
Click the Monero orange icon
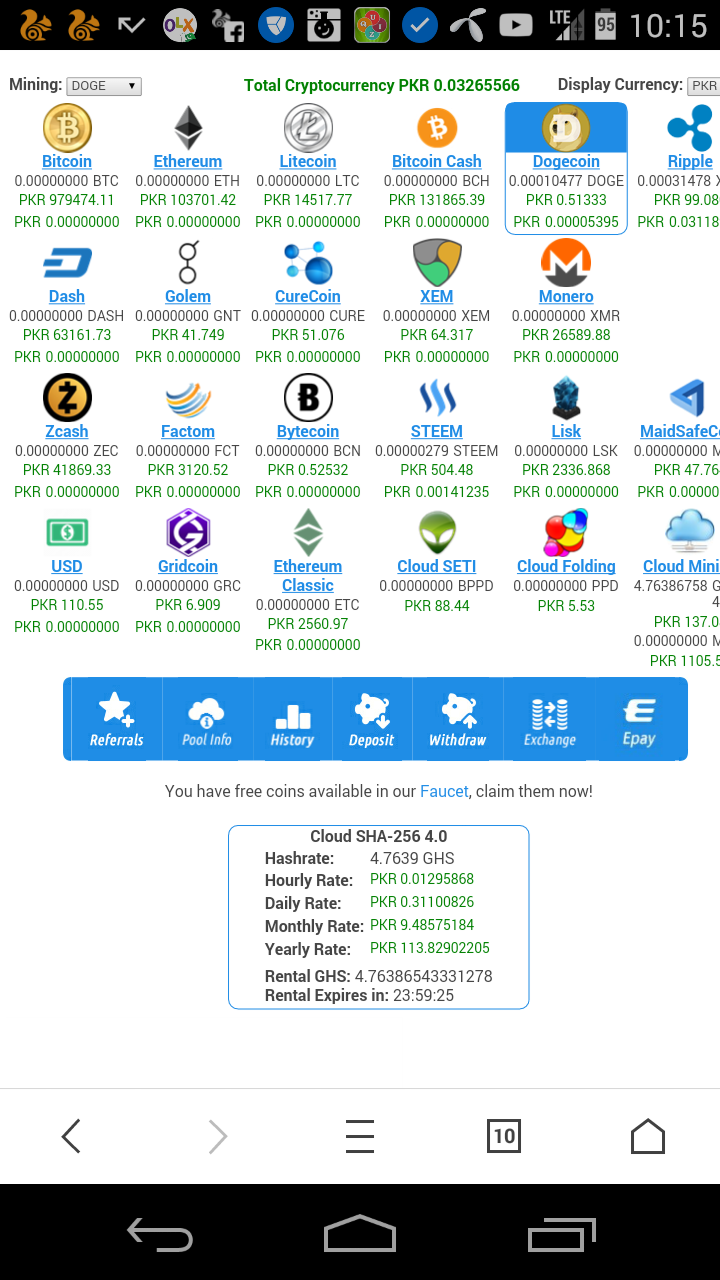[x=566, y=263]
